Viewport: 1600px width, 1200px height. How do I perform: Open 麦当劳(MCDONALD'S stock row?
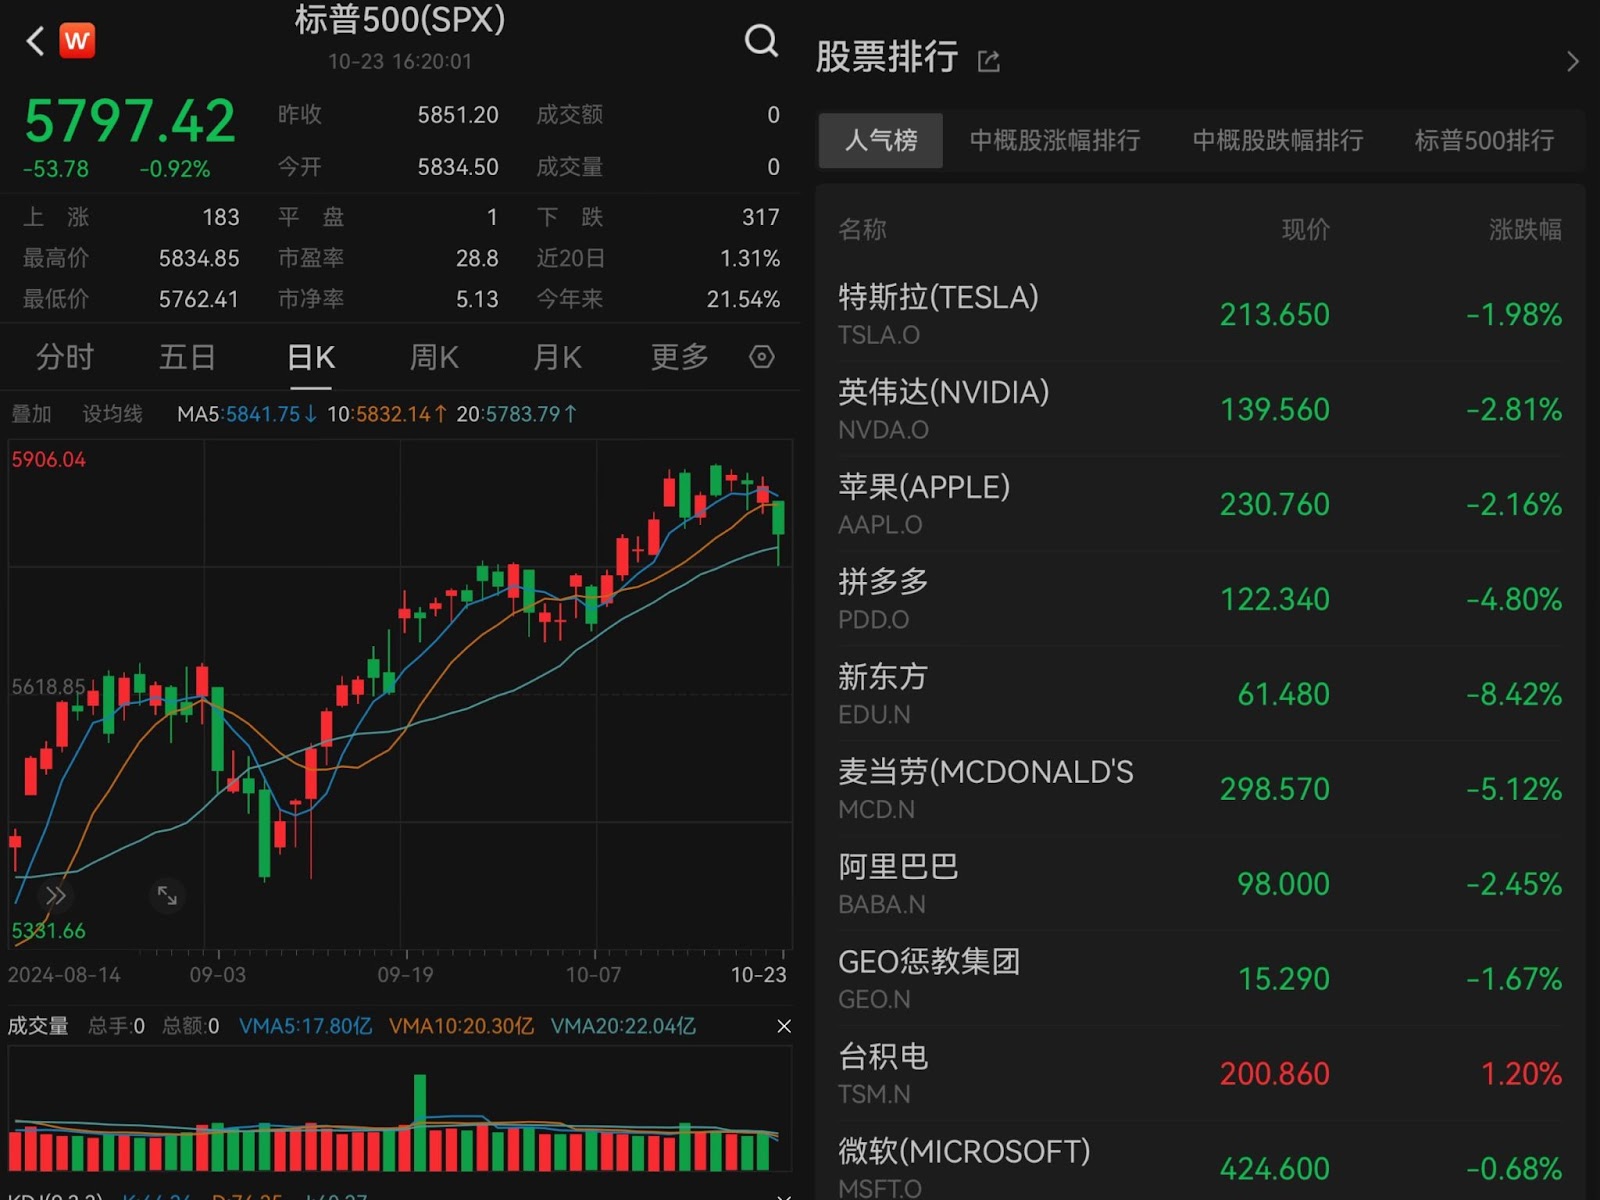coord(1200,789)
